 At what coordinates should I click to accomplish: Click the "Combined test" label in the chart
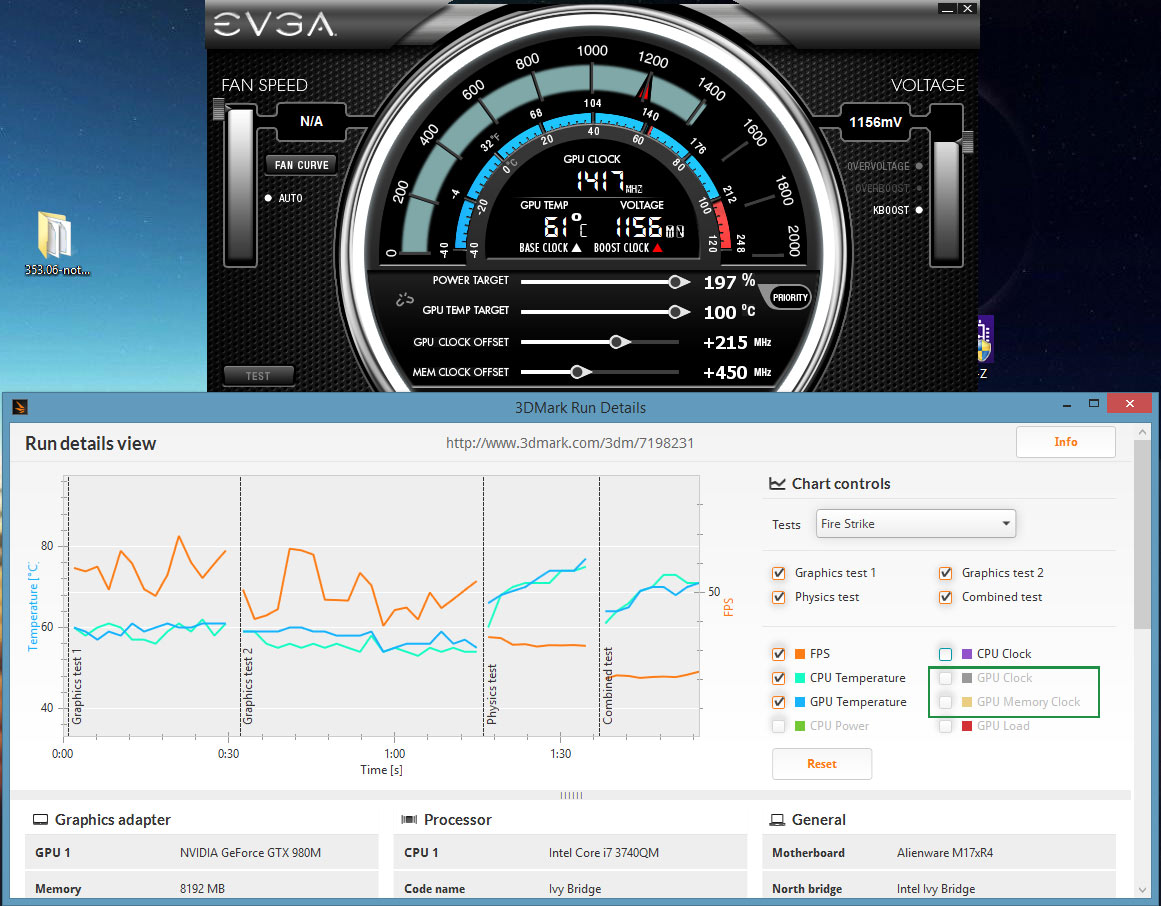coord(608,685)
